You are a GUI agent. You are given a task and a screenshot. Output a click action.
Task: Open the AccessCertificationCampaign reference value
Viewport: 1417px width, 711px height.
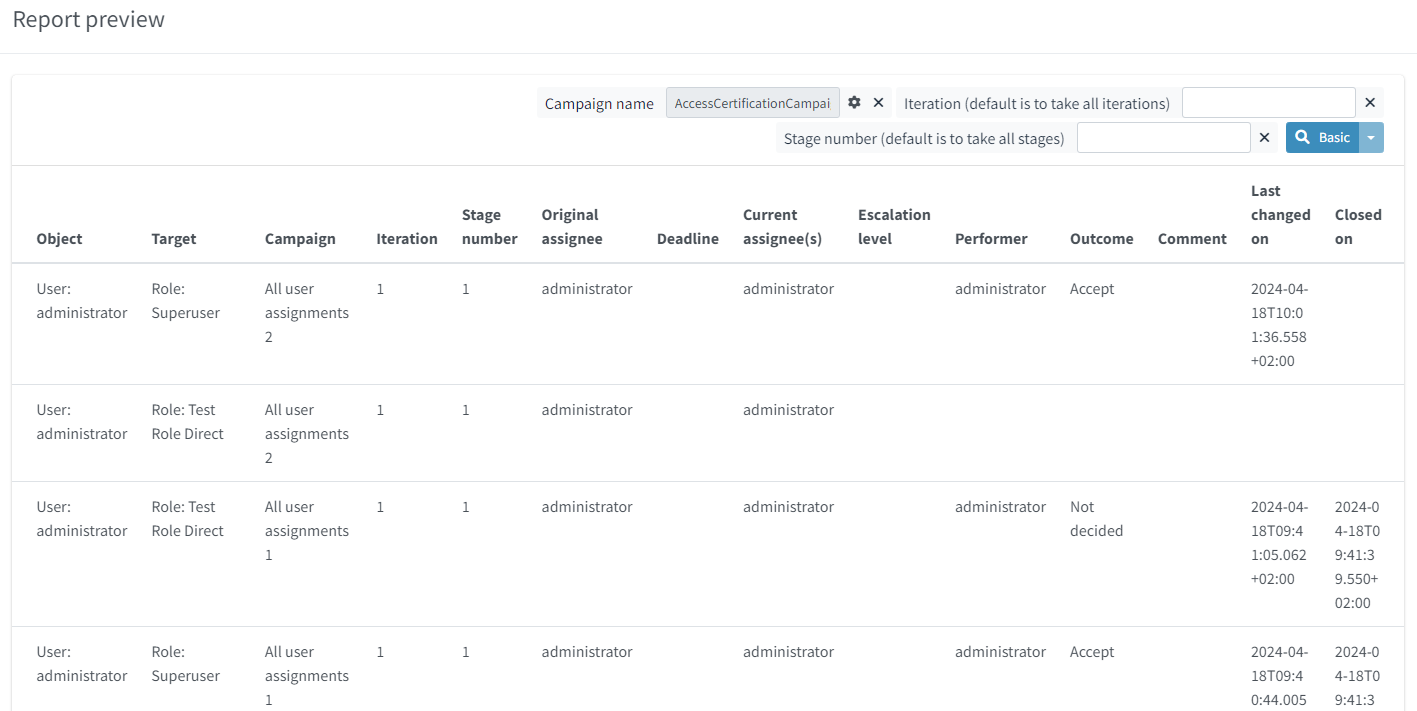coord(752,103)
